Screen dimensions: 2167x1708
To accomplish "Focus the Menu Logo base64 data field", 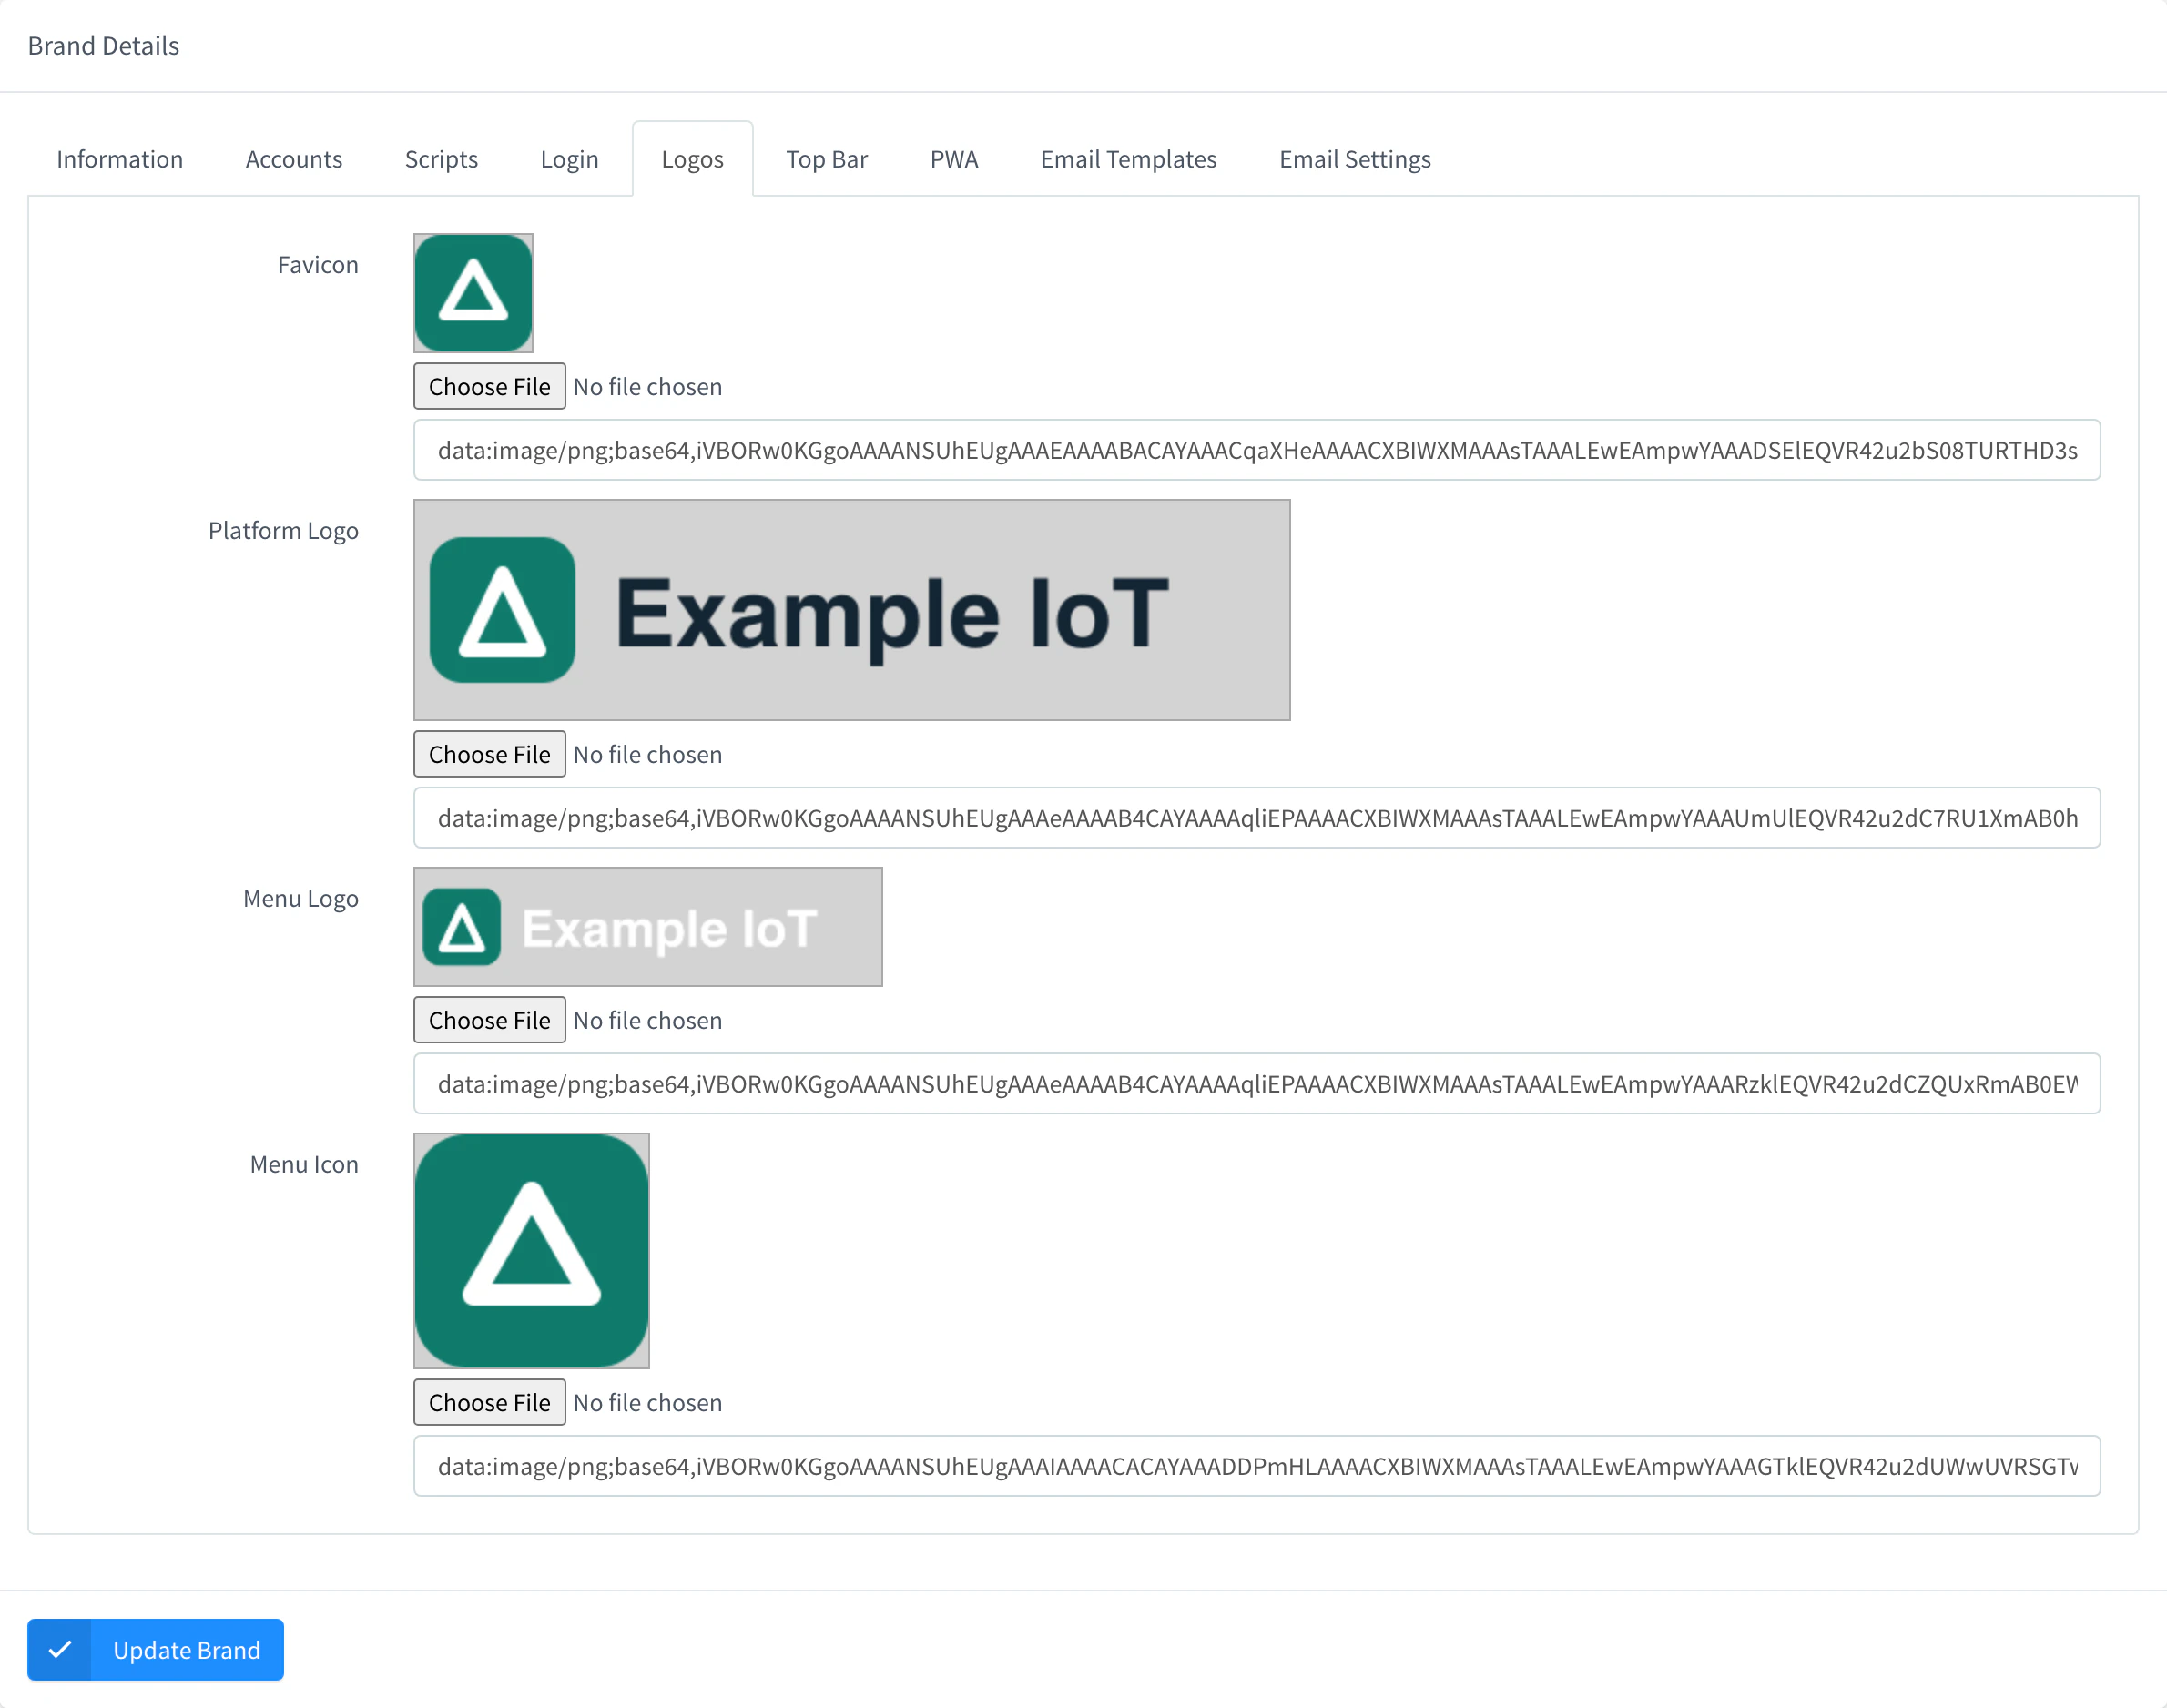I will coord(1257,1084).
